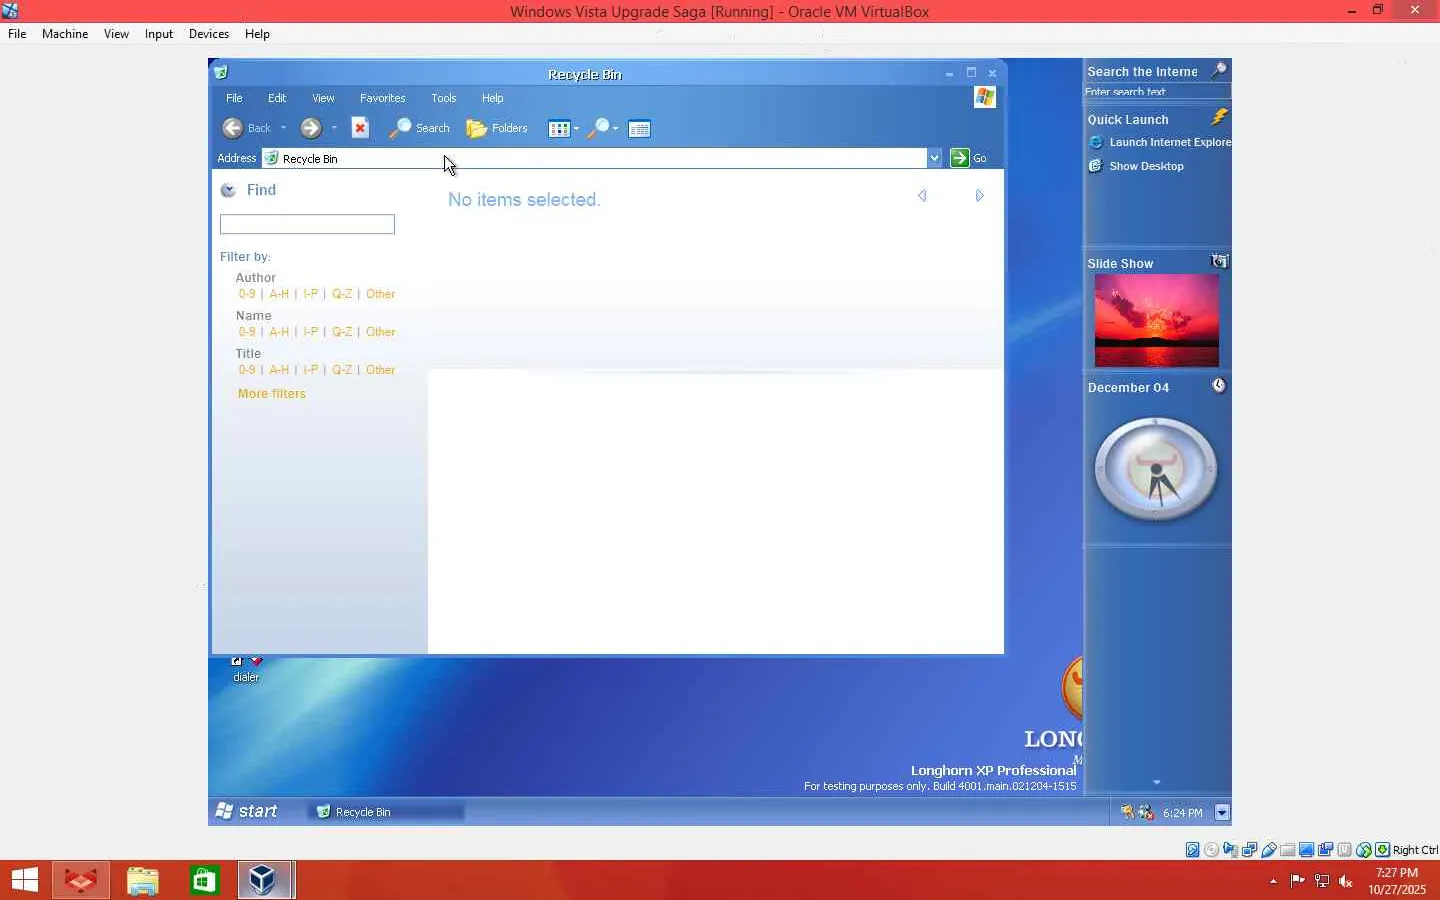Click the VirtualBox optical disc status icon
The image size is (1440, 900).
[1212, 850]
